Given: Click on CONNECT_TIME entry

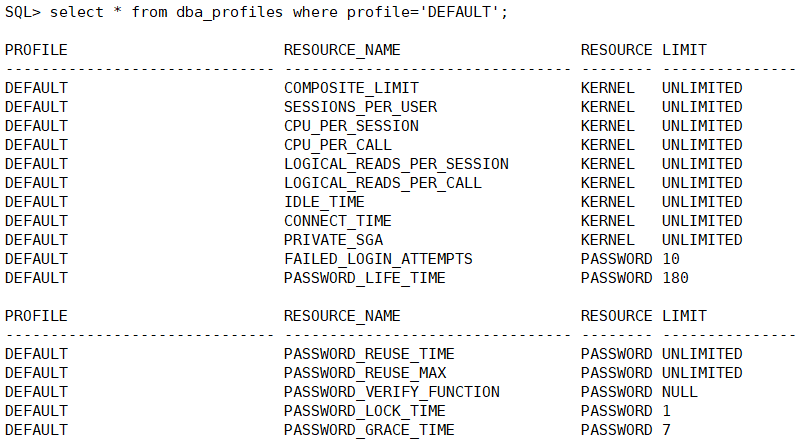Looking at the screenshot, I should (338, 221).
